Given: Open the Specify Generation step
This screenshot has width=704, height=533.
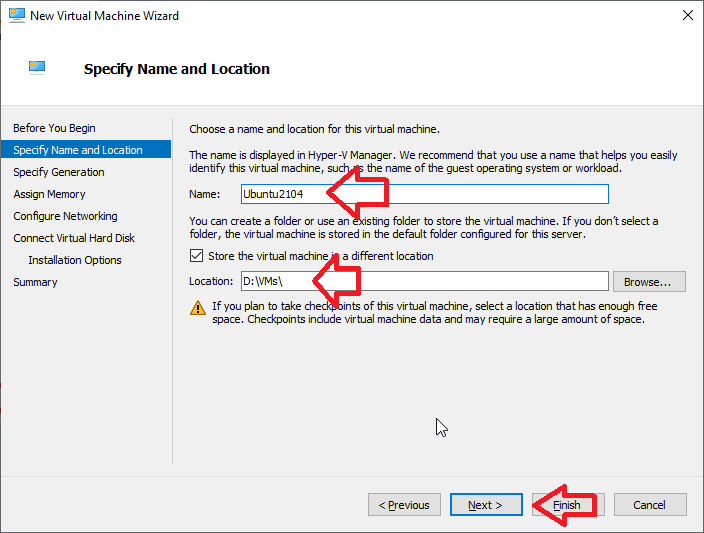Looking at the screenshot, I should [59, 172].
